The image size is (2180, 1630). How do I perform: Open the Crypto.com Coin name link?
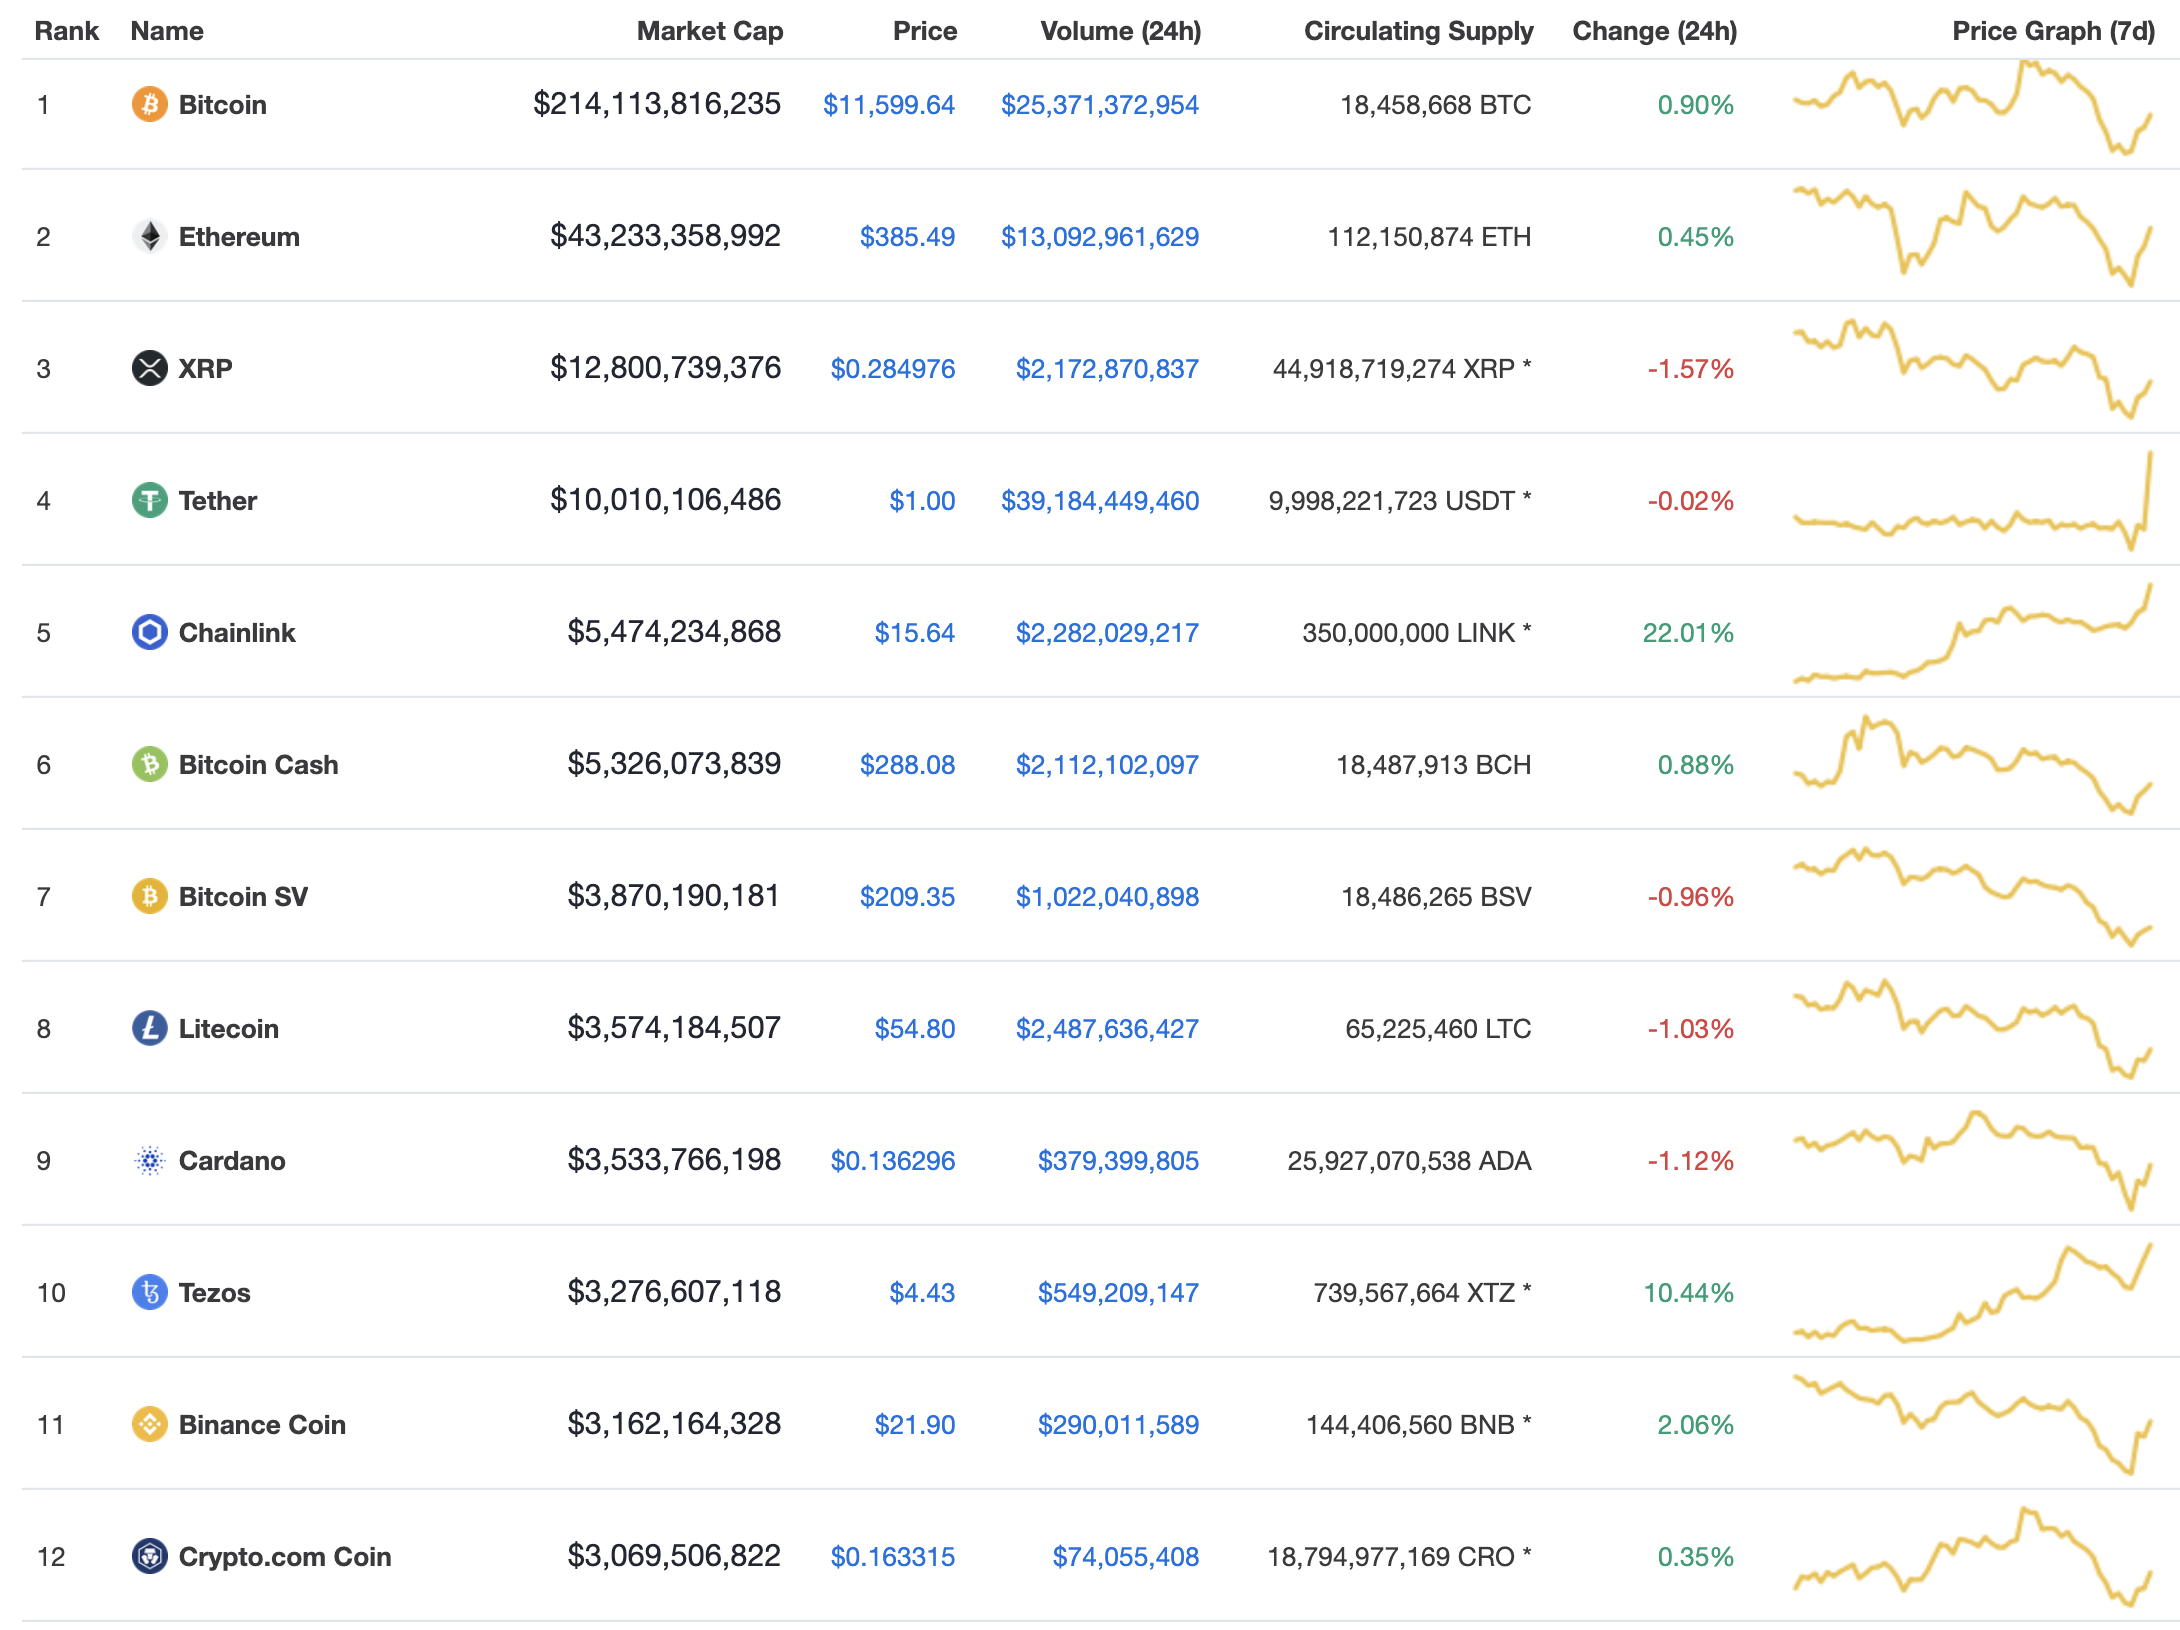pyautogui.click(x=285, y=1557)
